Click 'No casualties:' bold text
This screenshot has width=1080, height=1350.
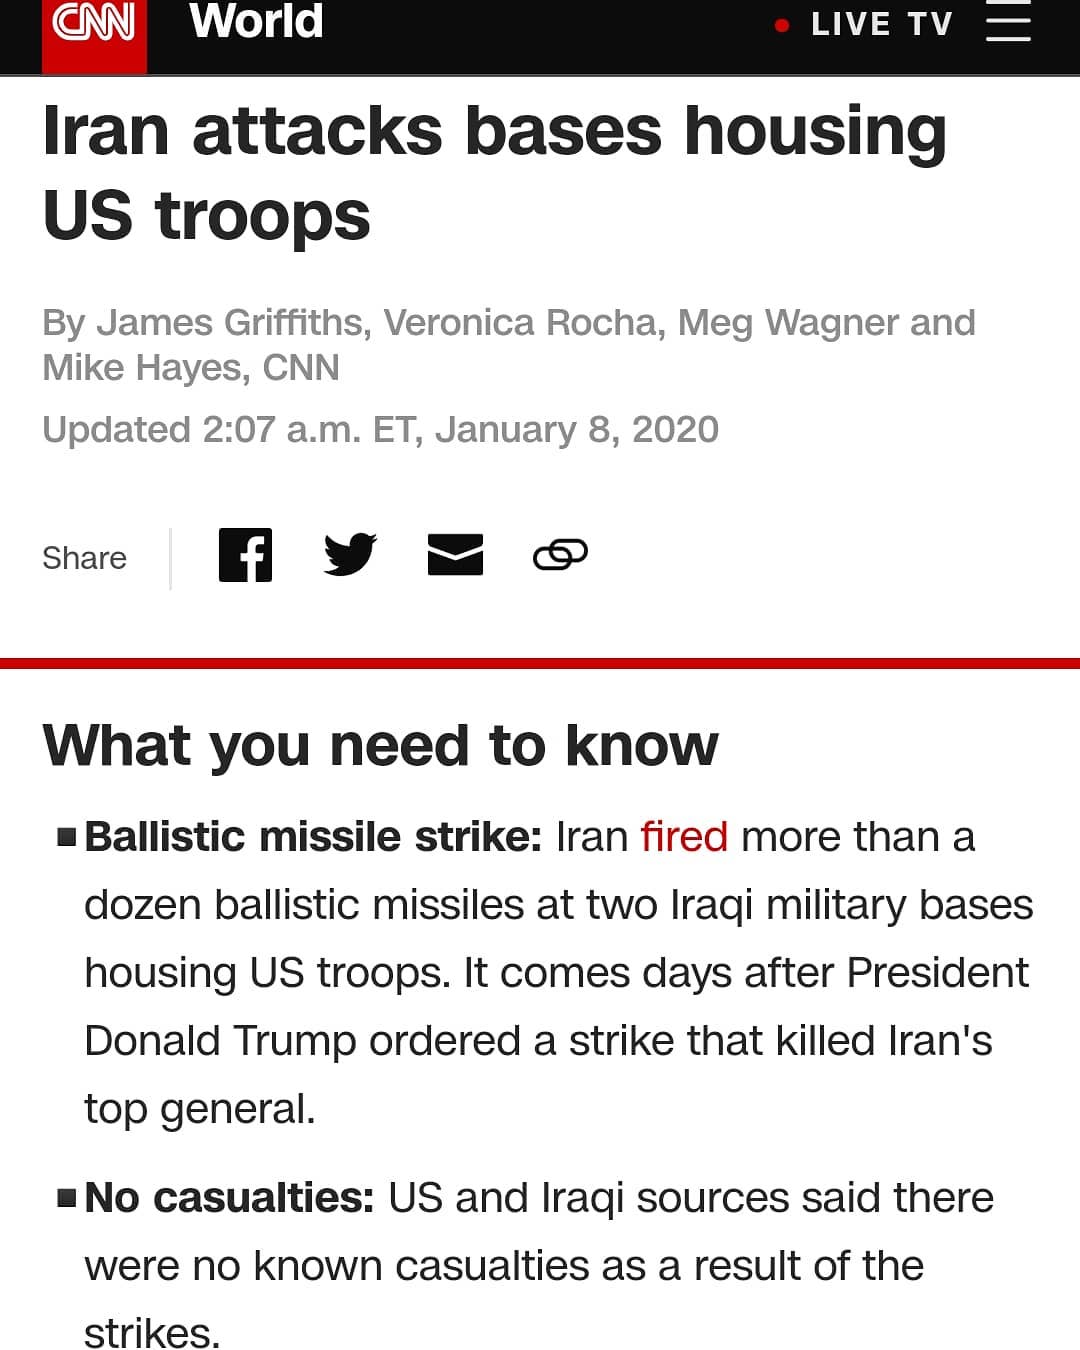tap(229, 1197)
